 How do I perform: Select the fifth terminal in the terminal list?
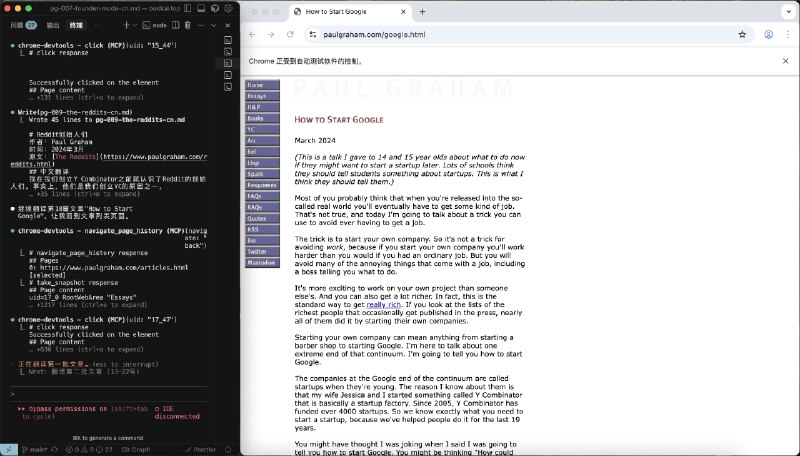(228, 87)
